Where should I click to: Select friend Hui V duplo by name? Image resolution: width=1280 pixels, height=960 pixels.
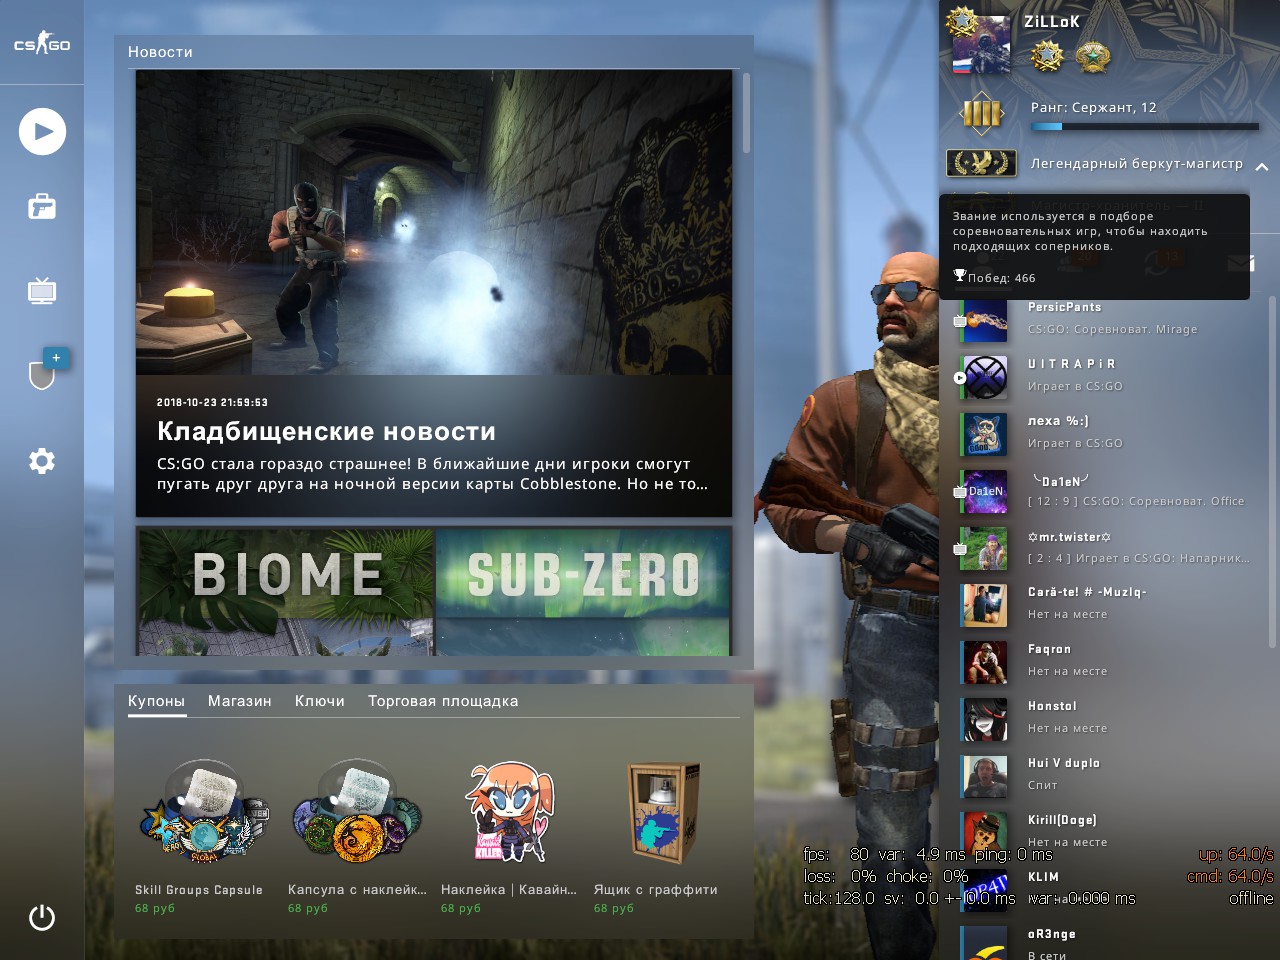pos(1064,763)
